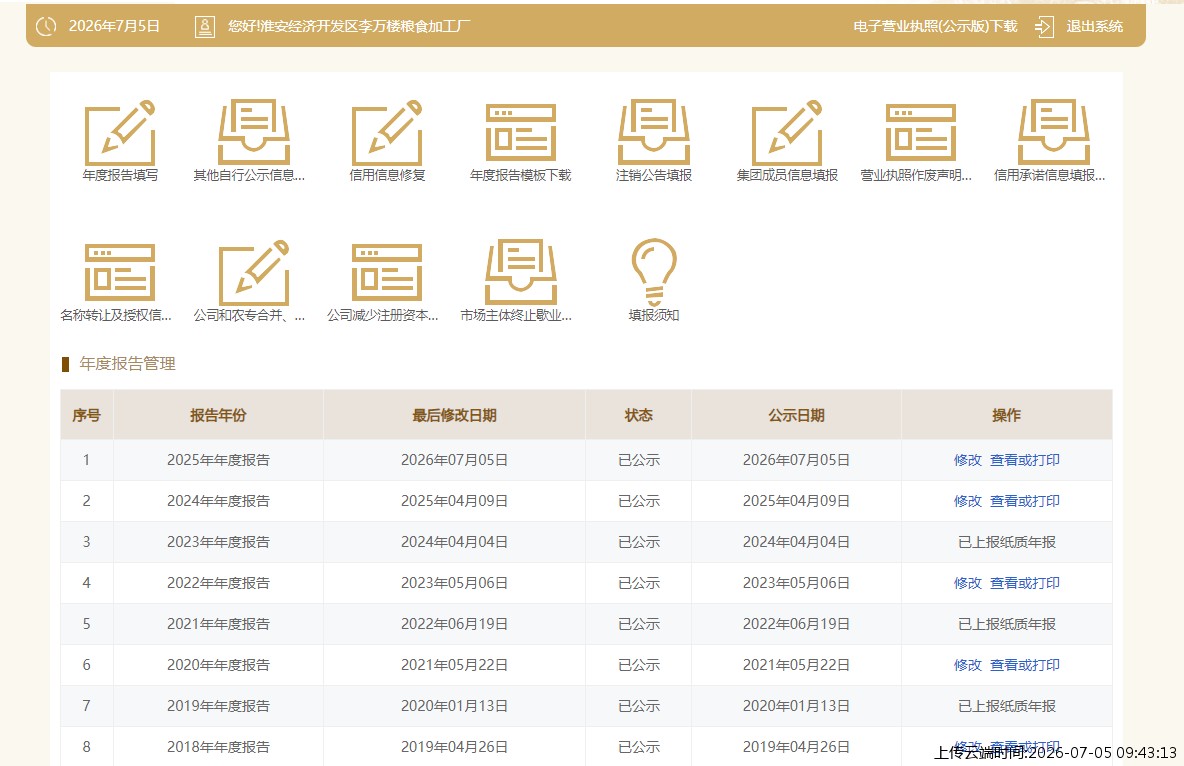Open the 注销公告填报 icon
The image size is (1184, 766).
tap(654, 132)
